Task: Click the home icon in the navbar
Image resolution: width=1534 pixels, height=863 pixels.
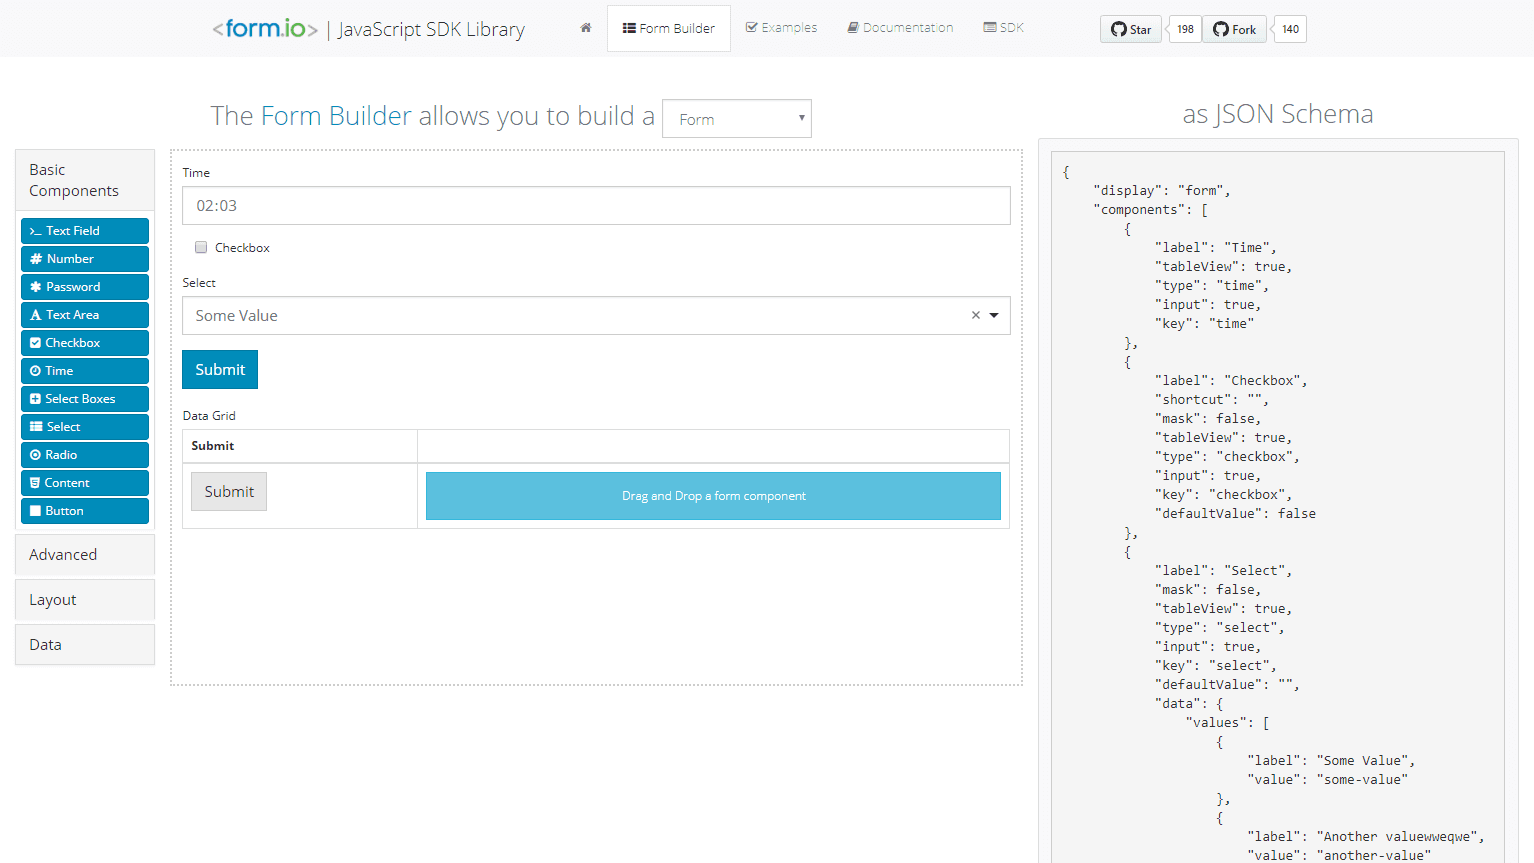Action: click(x=585, y=28)
